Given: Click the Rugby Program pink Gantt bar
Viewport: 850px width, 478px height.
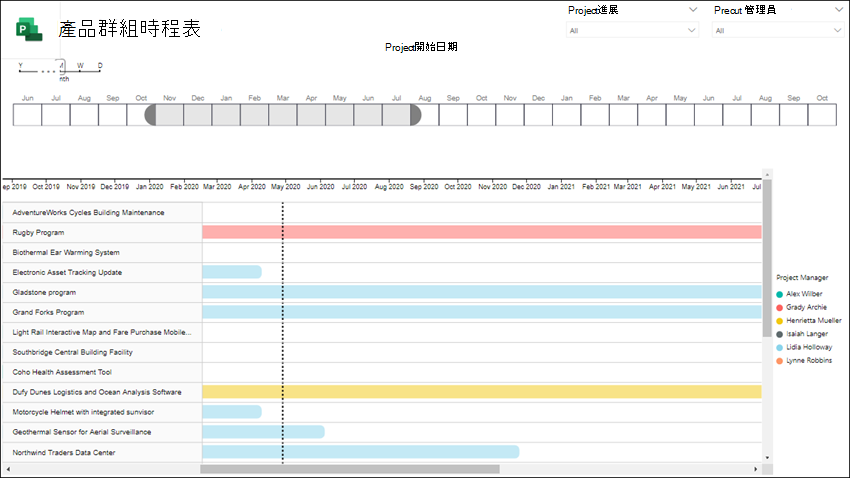Looking at the screenshot, I should [x=482, y=232].
